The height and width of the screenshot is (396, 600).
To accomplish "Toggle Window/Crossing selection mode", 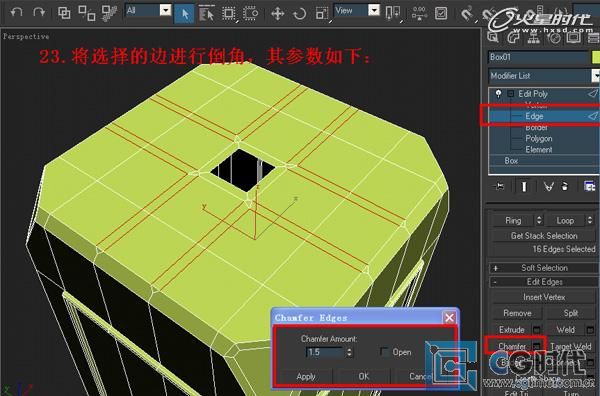I will pos(251,14).
